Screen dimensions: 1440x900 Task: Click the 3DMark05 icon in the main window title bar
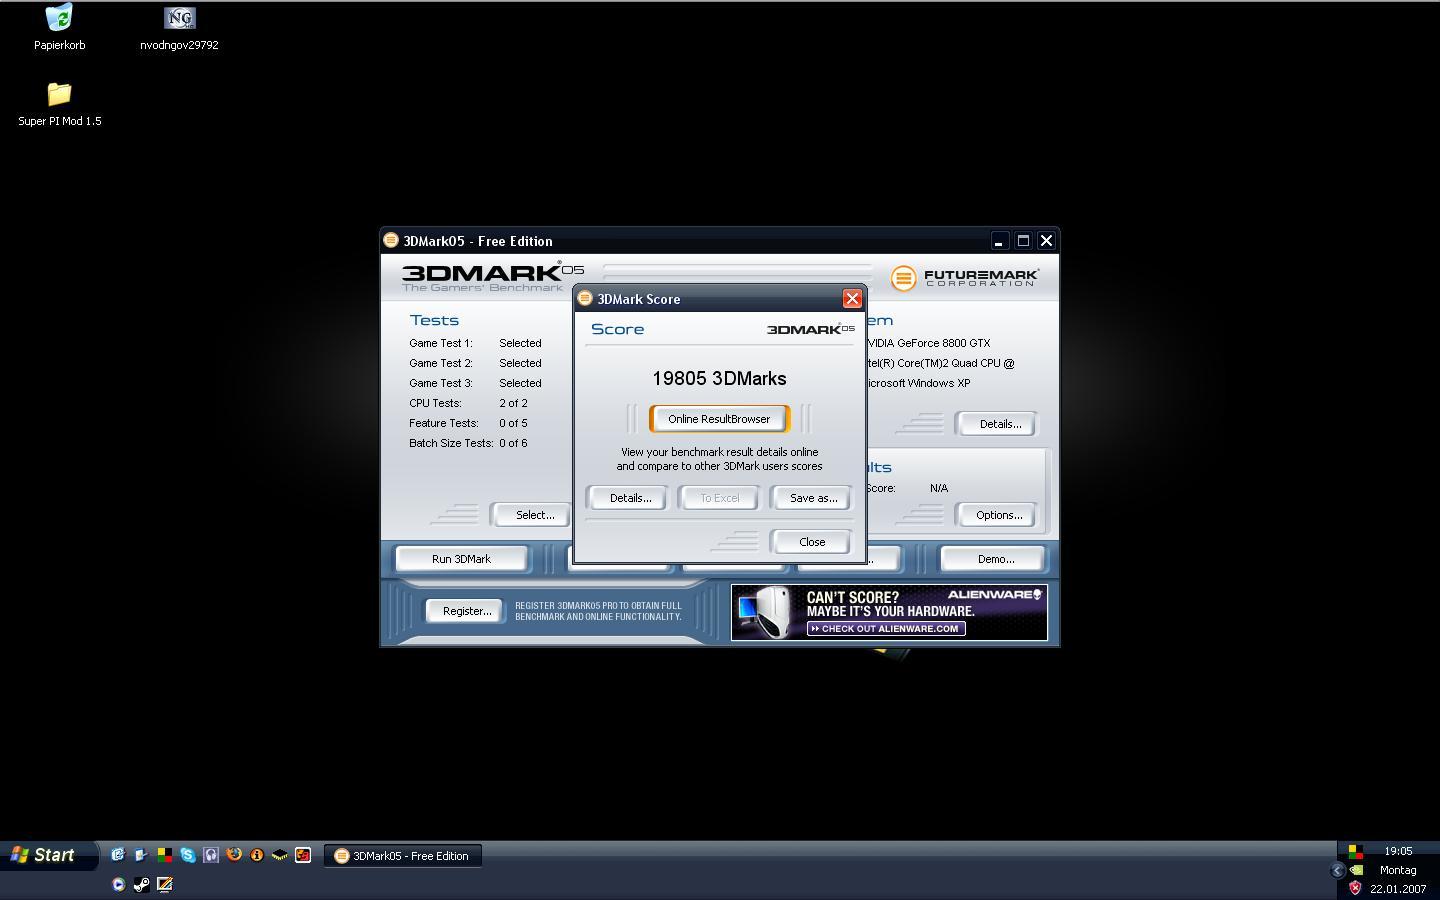(x=391, y=240)
